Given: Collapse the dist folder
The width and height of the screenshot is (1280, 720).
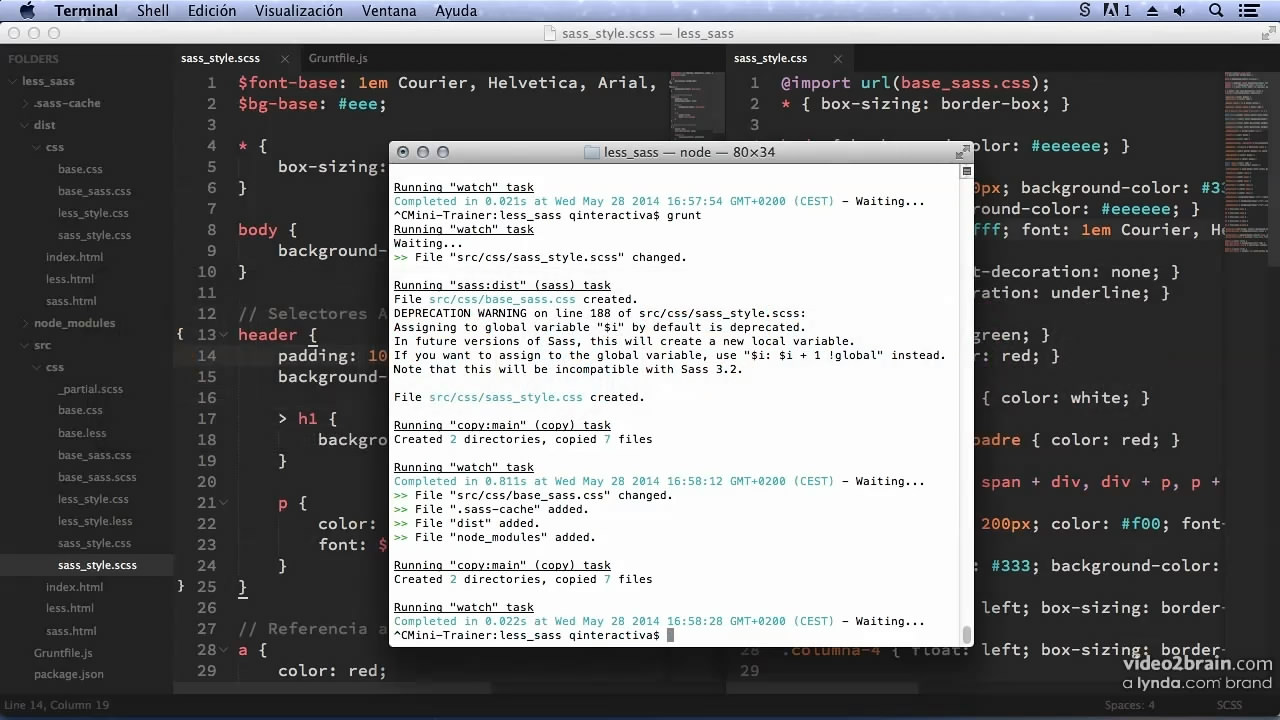Looking at the screenshot, I should click(x=25, y=125).
